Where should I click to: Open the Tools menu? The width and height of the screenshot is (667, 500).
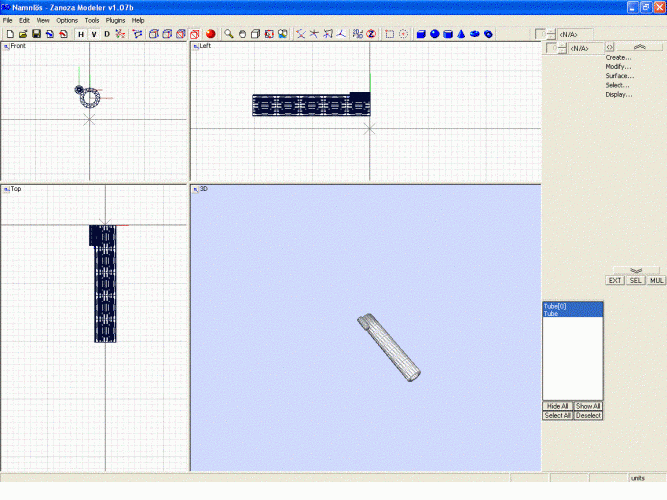coord(92,20)
